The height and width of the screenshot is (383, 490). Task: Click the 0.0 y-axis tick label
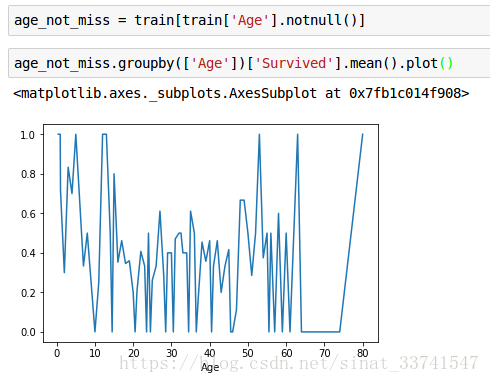coord(28,332)
